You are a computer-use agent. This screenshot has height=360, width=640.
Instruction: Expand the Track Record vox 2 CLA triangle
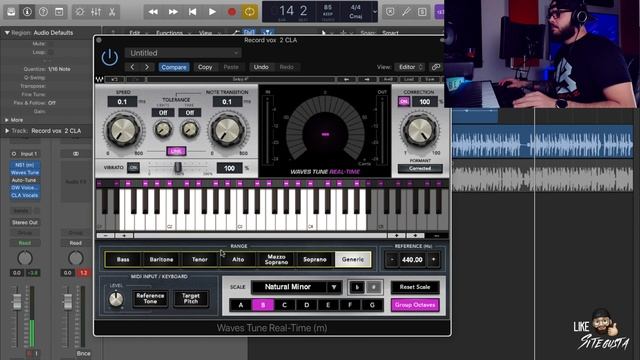coord(7,131)
